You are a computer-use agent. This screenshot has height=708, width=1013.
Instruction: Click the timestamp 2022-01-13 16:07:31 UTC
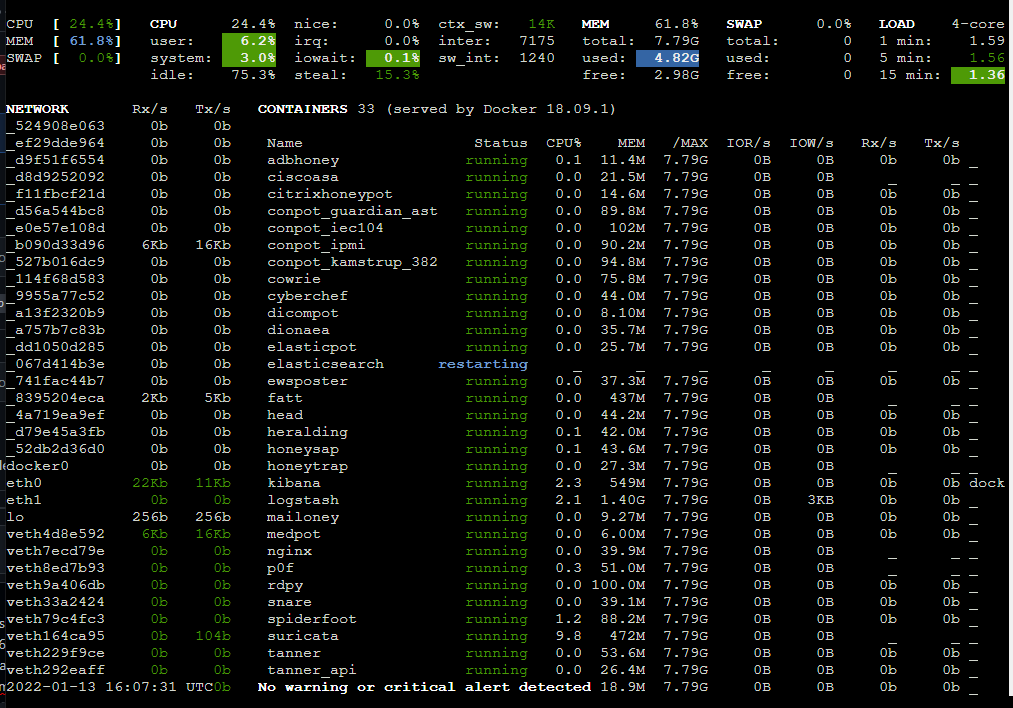(x=109, y=687)
